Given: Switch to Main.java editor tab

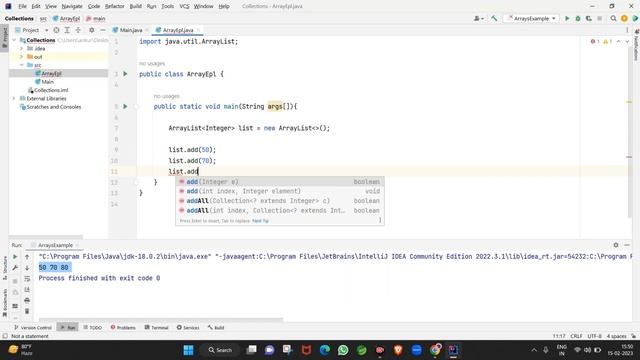Looking at the screenshot, I should coord(131,30).
